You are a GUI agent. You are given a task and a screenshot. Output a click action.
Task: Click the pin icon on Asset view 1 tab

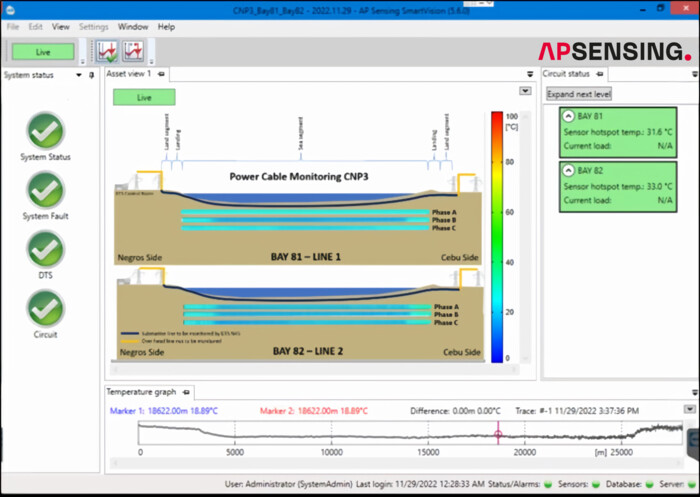[x=163, y=74]
